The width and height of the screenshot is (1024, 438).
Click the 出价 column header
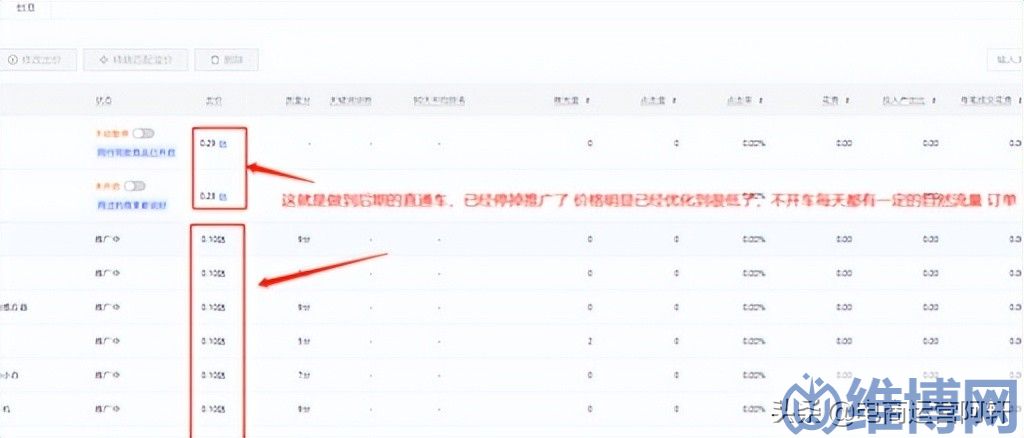point(213,101)
